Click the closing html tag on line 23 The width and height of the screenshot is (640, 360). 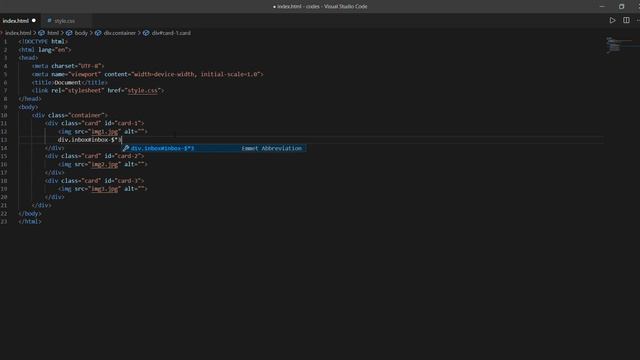30,222
